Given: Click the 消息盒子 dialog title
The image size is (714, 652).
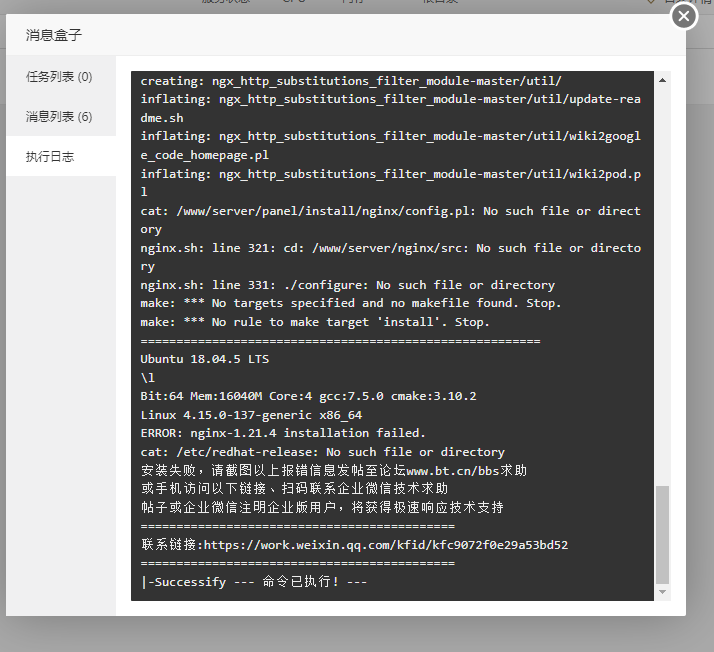Looking at the screenshot, I should point(53,35).
